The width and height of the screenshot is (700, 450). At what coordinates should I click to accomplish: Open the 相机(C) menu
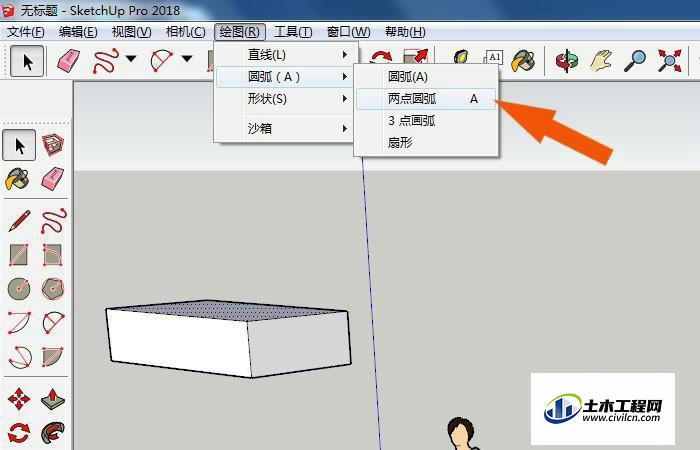pyautogui.click(x=185, y=32)
